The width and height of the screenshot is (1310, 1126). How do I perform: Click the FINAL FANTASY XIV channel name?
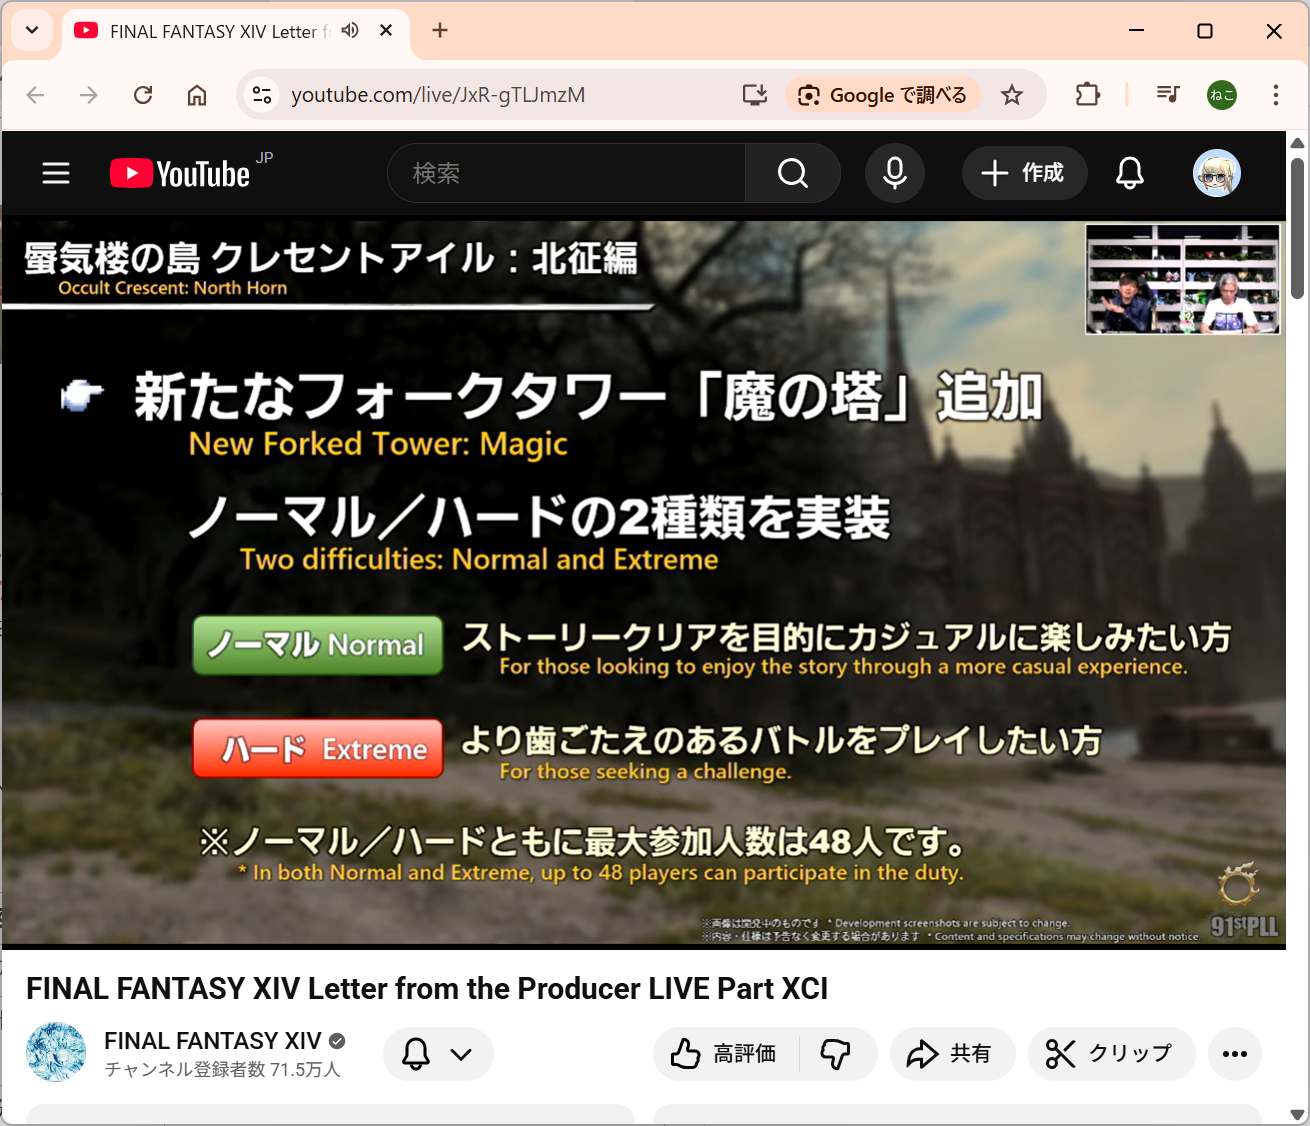(212, 1041)
